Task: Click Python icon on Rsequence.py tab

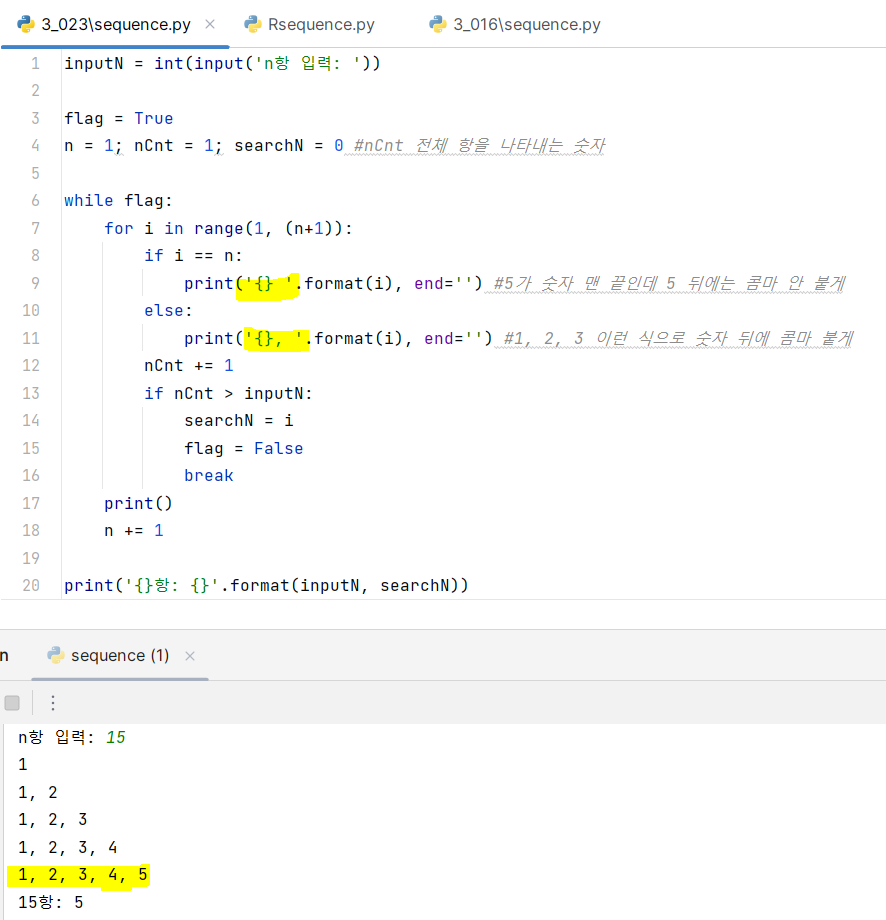Action: coord(253,24)
